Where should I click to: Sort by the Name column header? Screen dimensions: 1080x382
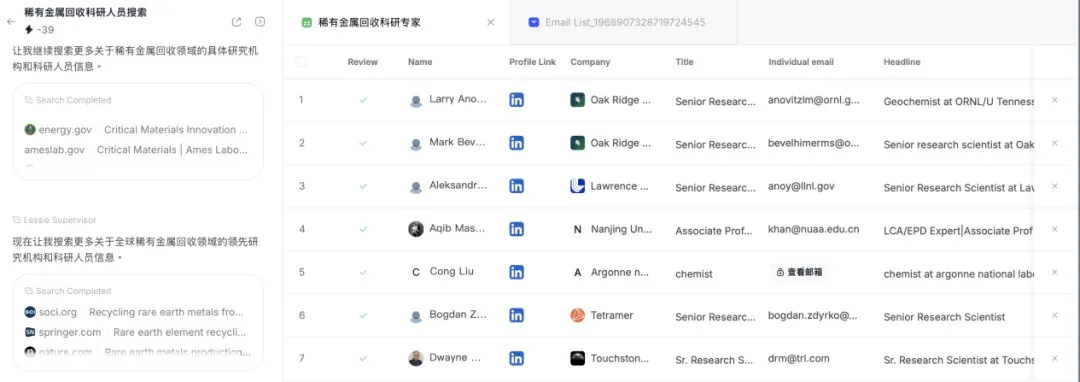pos(420,62)
